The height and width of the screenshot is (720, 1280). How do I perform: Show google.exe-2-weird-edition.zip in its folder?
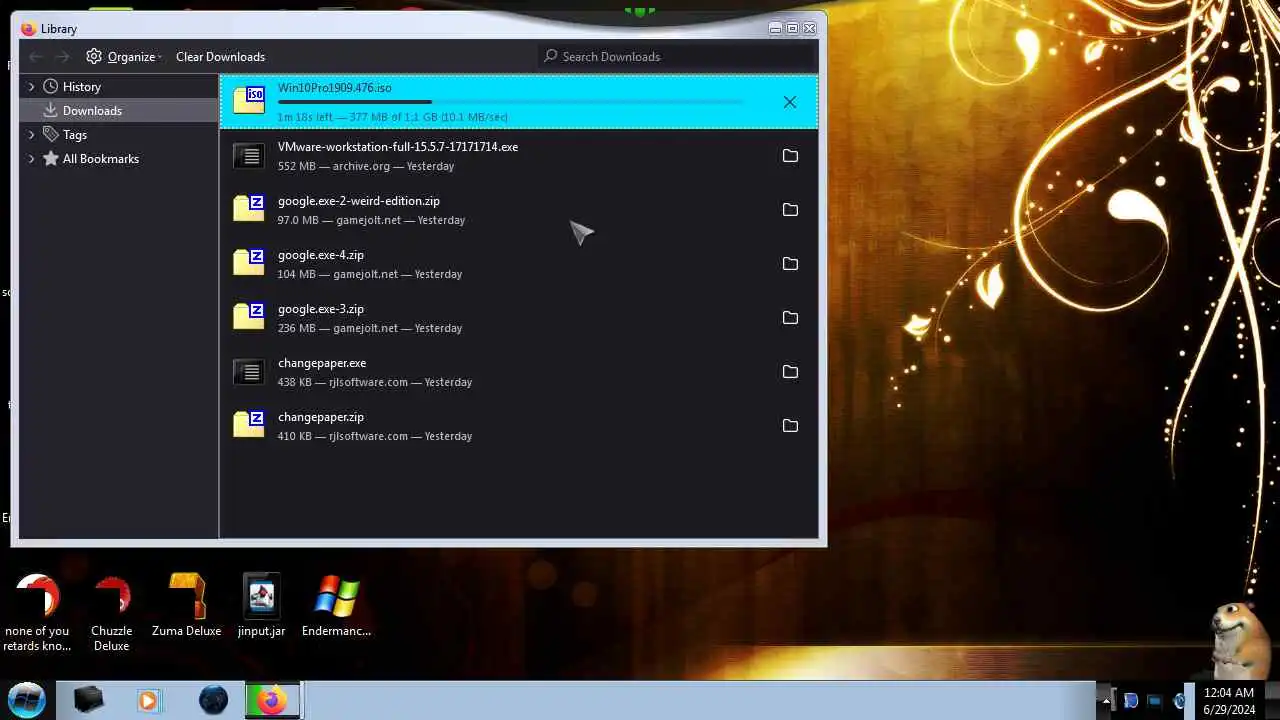tap(790, 210)
